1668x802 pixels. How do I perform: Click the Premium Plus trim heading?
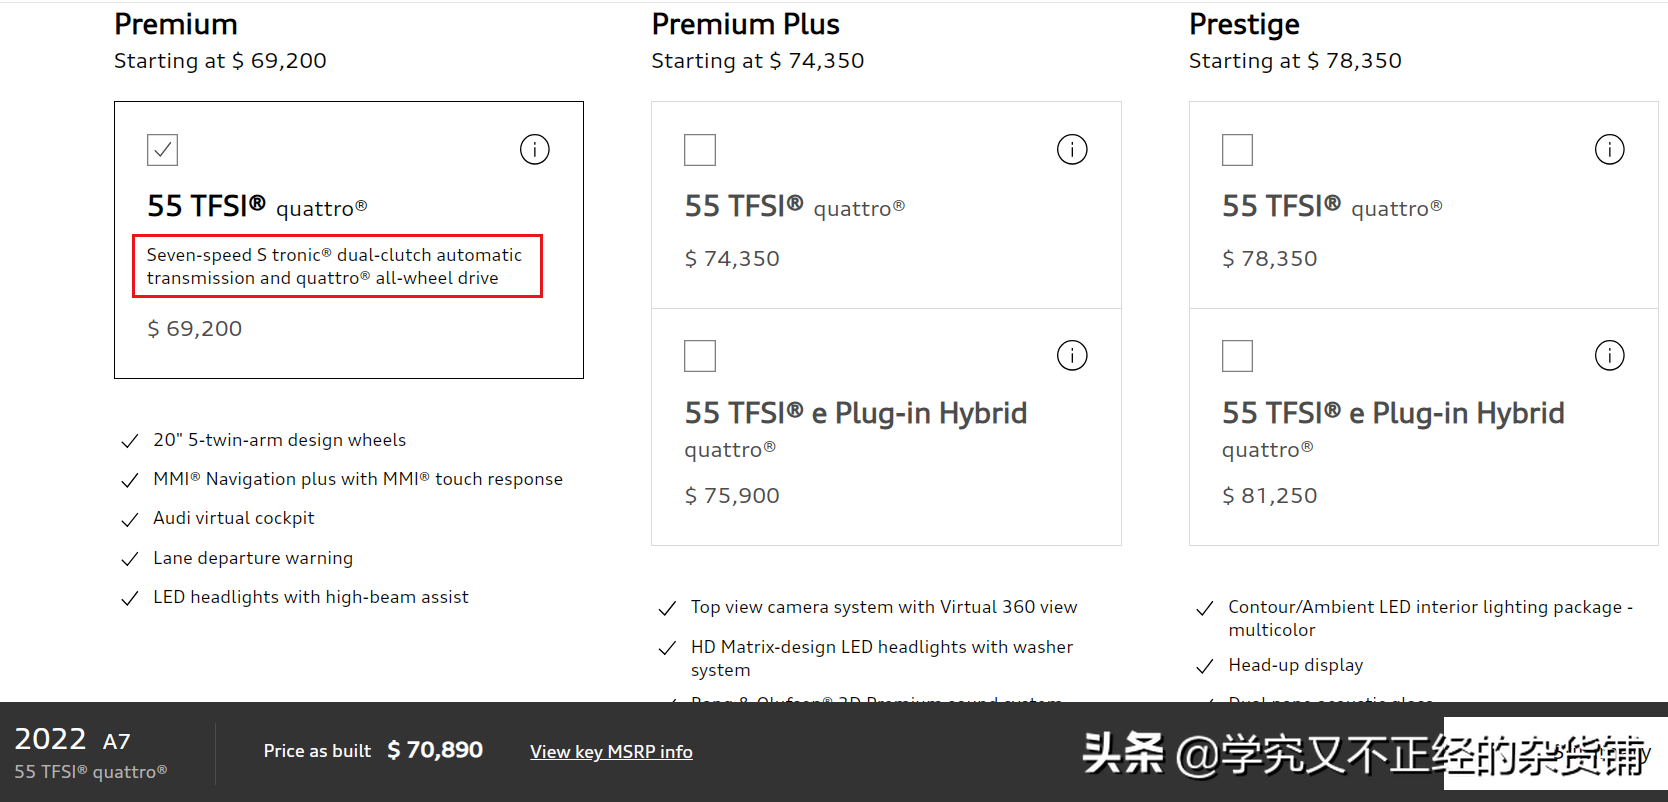(745, 24)
